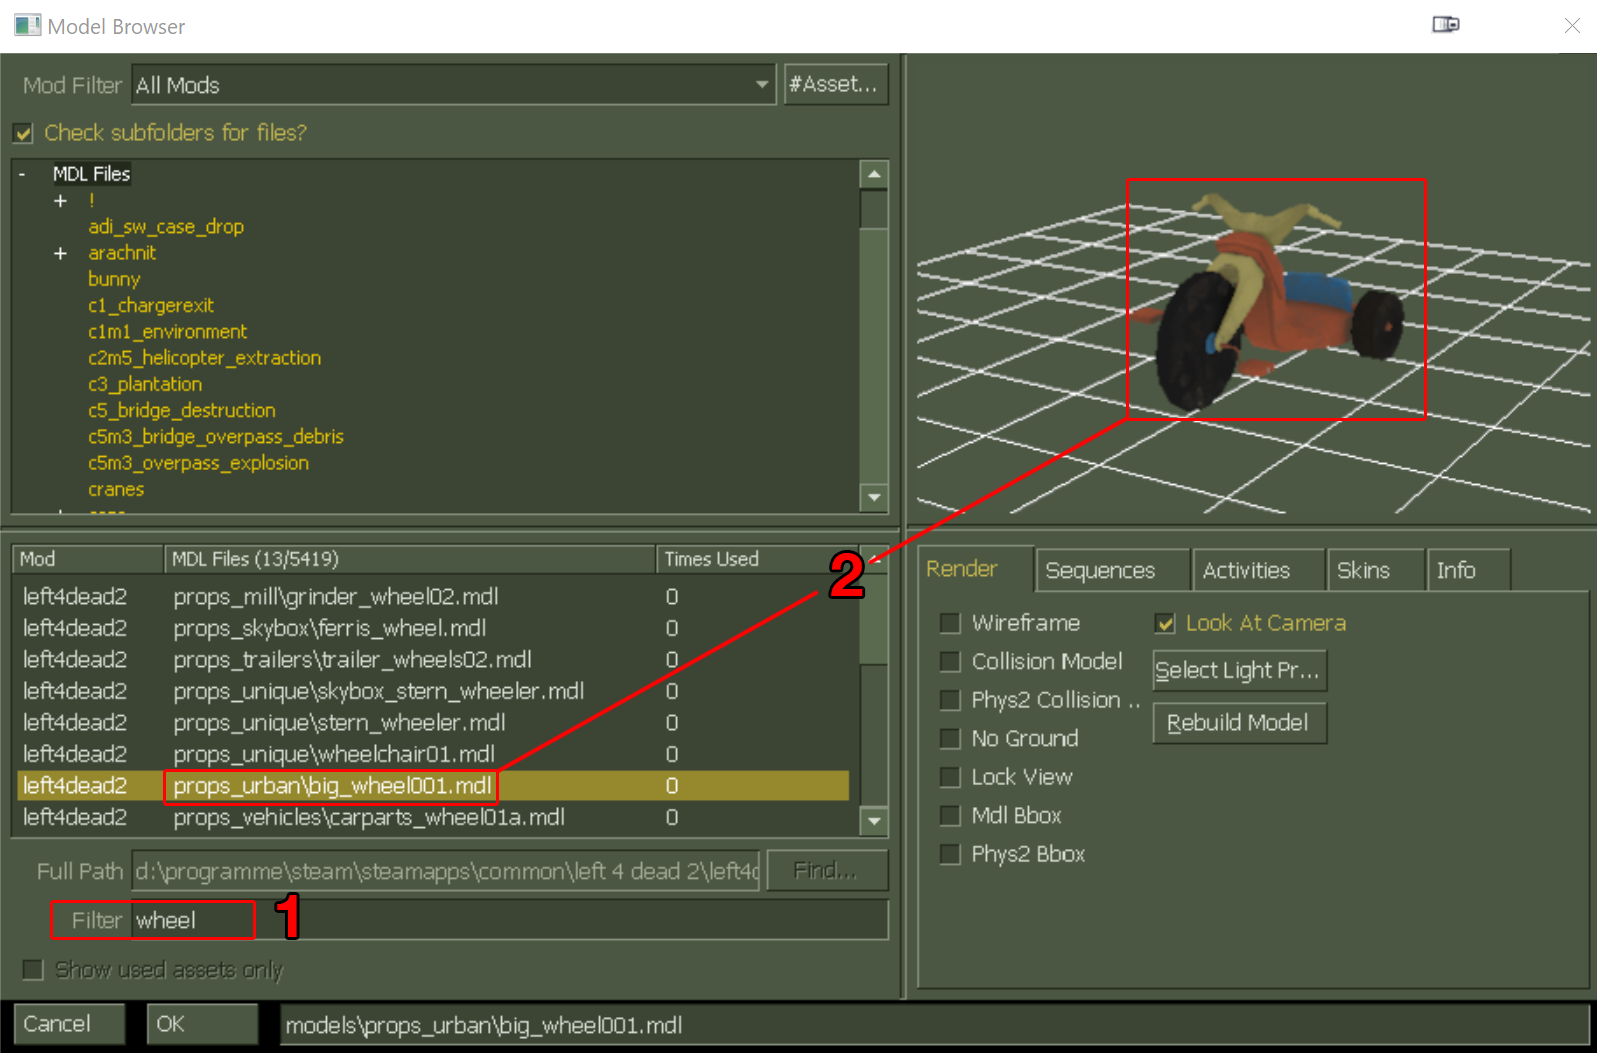Enable the No Ground option
Image resolution: width=1597 pixels, height=1053 pixels.
point(950,739)
